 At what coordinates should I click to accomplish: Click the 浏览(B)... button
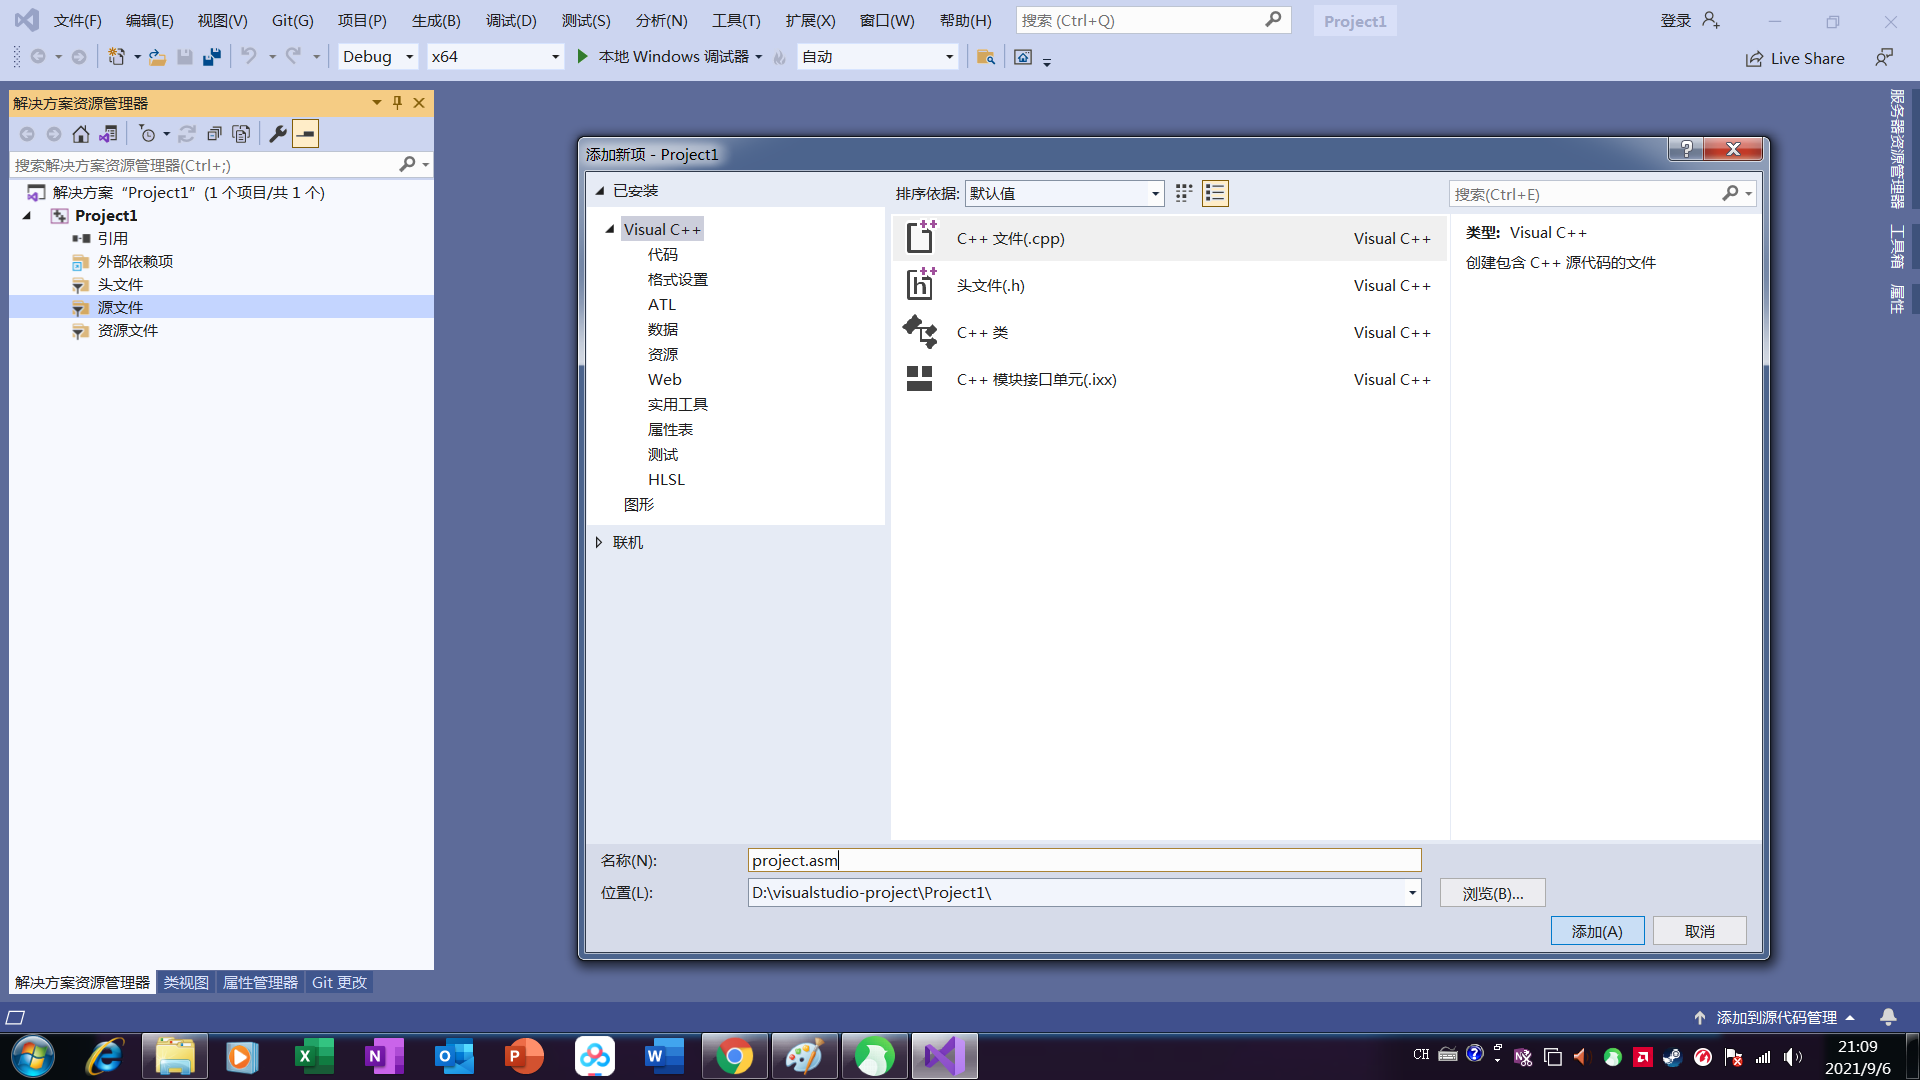click(x=1492, y=893)
